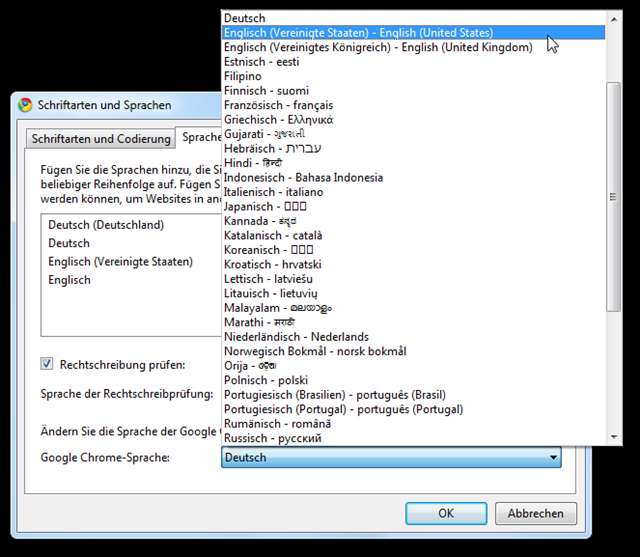The width and height of the screenshot is (640, 557).
Task: Choose Kroatisch - hrvatski
Action: [413, 264]
